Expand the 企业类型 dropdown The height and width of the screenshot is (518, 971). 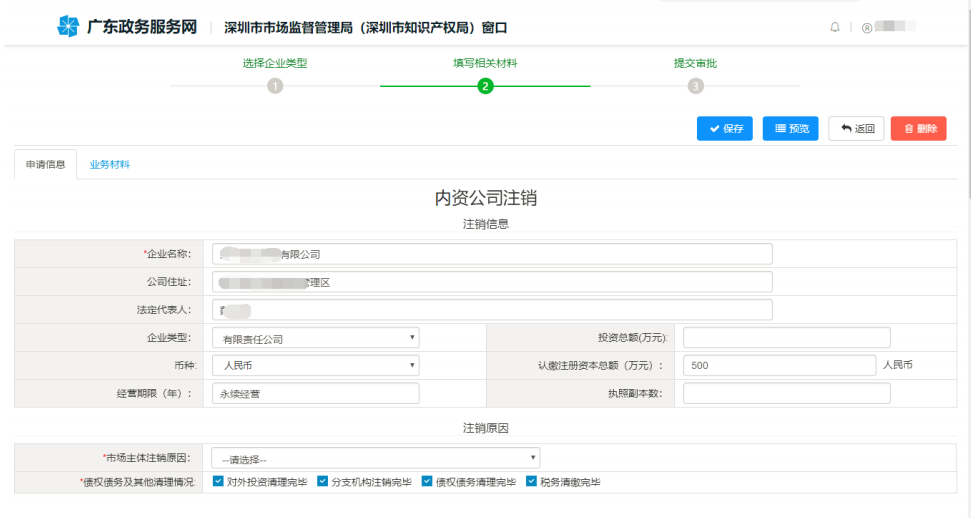click(315, 338)
